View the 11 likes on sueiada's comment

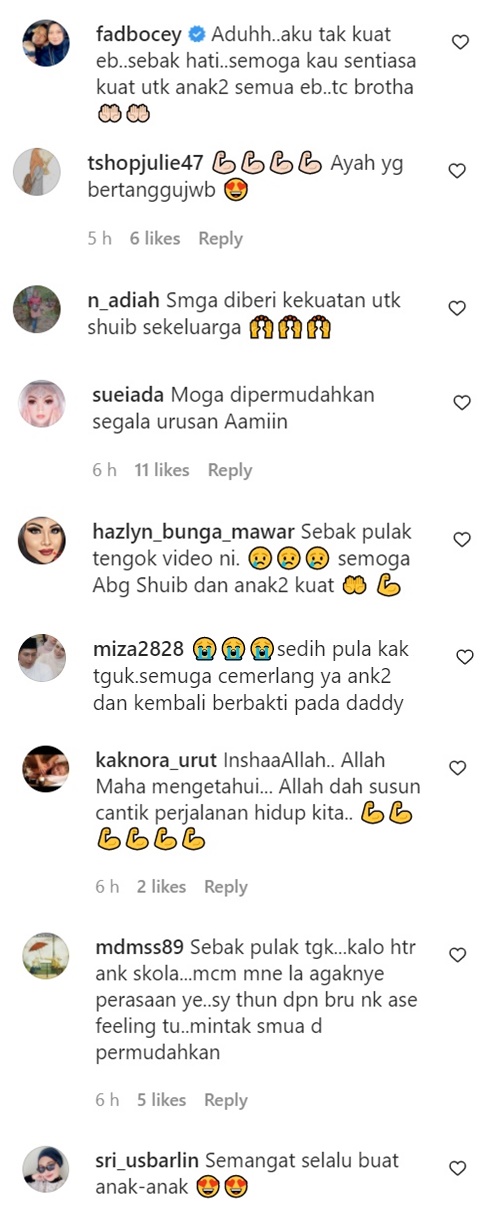pos(162,470)
